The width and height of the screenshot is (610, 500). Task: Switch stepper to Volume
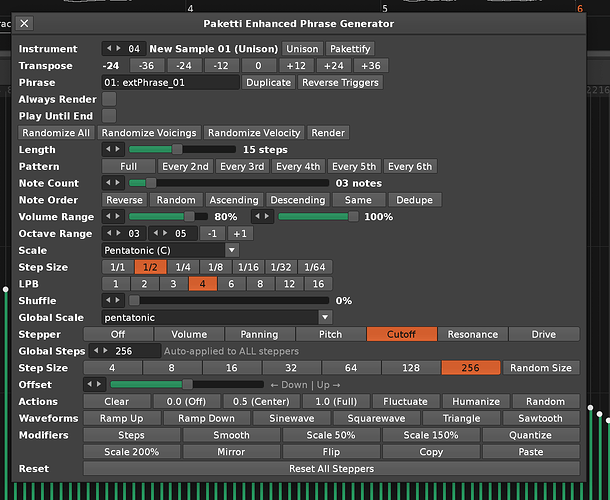point(189,334)
